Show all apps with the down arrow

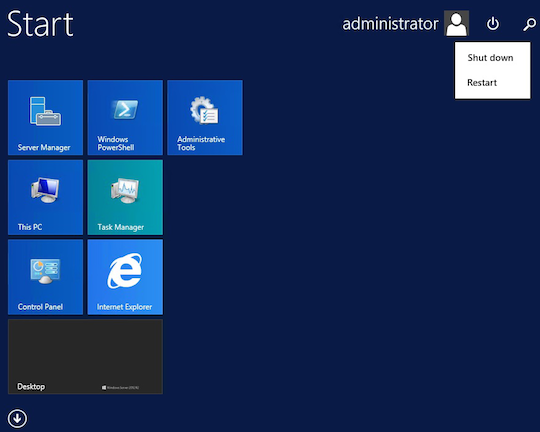tap(17, 418)
